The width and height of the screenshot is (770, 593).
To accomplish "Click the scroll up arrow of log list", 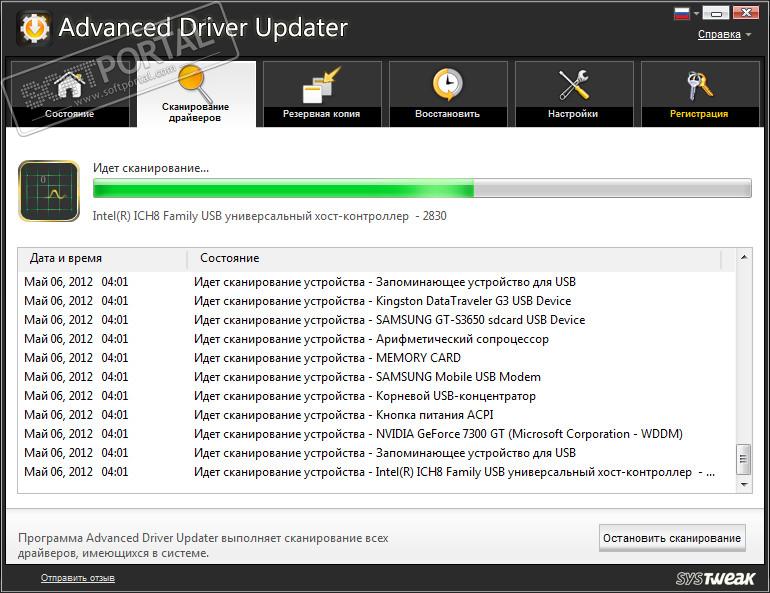I will tap(744, 257).
